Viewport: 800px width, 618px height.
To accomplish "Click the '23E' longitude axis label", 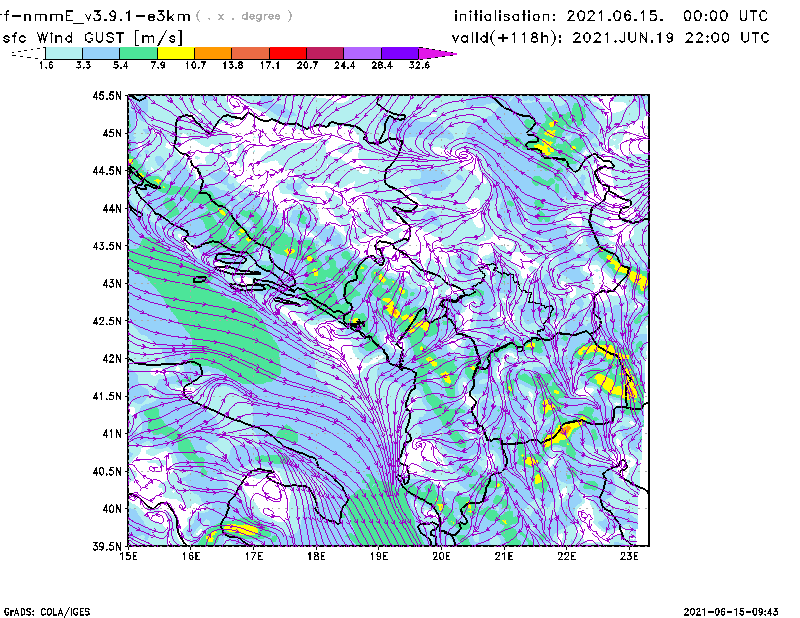I will [629, 556].
